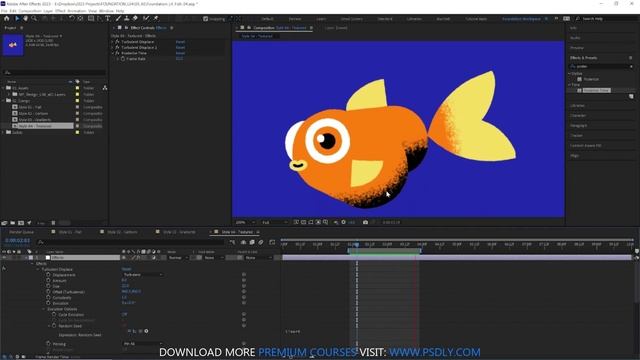Viewport: 640px width, 360px height.
Task: Click the Take Snapshot camera icon
Action: [365, 222]
